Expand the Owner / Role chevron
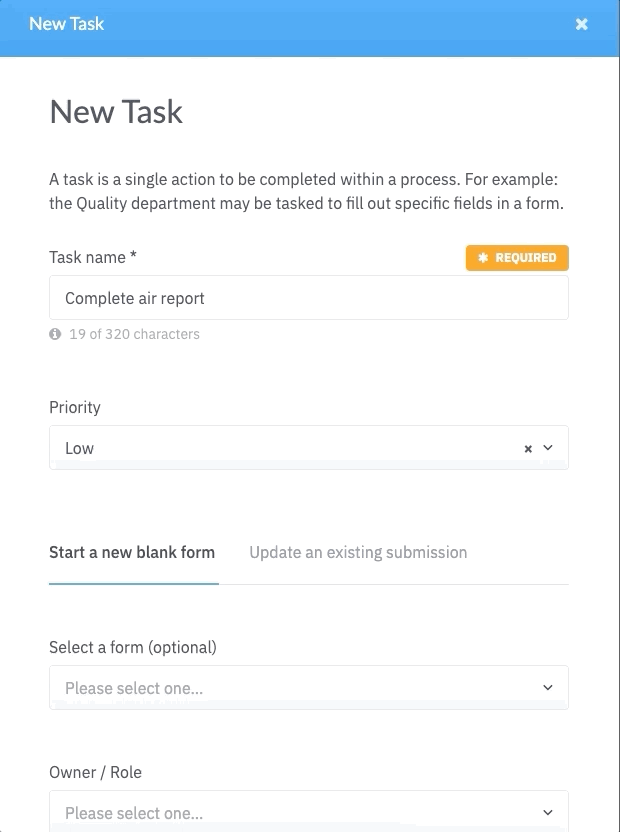 click(548, 812)
